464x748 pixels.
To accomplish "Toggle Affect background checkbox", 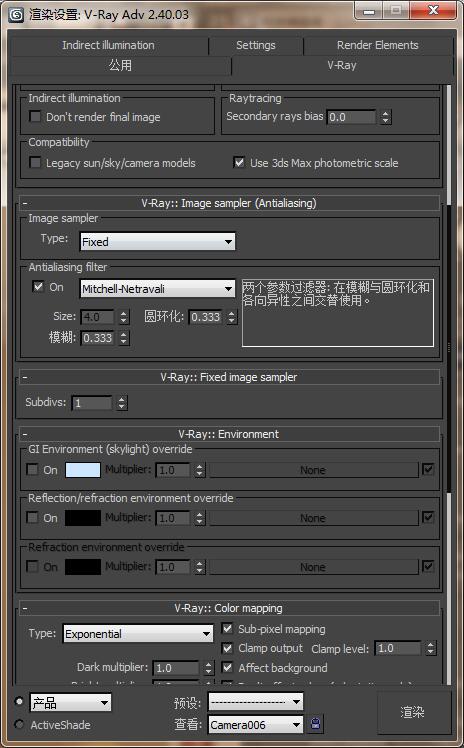I will click(x=227, y=667).
